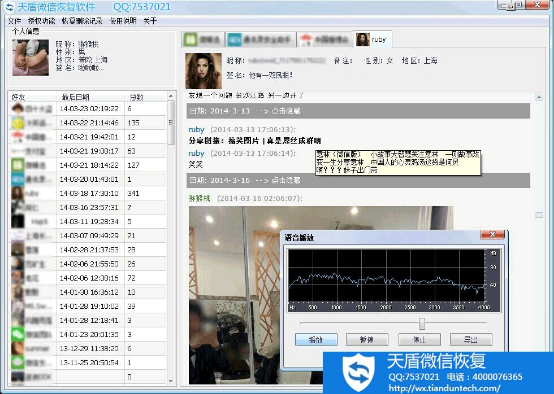Select row dated 14-01-28 12:18:41

(88, 321)
